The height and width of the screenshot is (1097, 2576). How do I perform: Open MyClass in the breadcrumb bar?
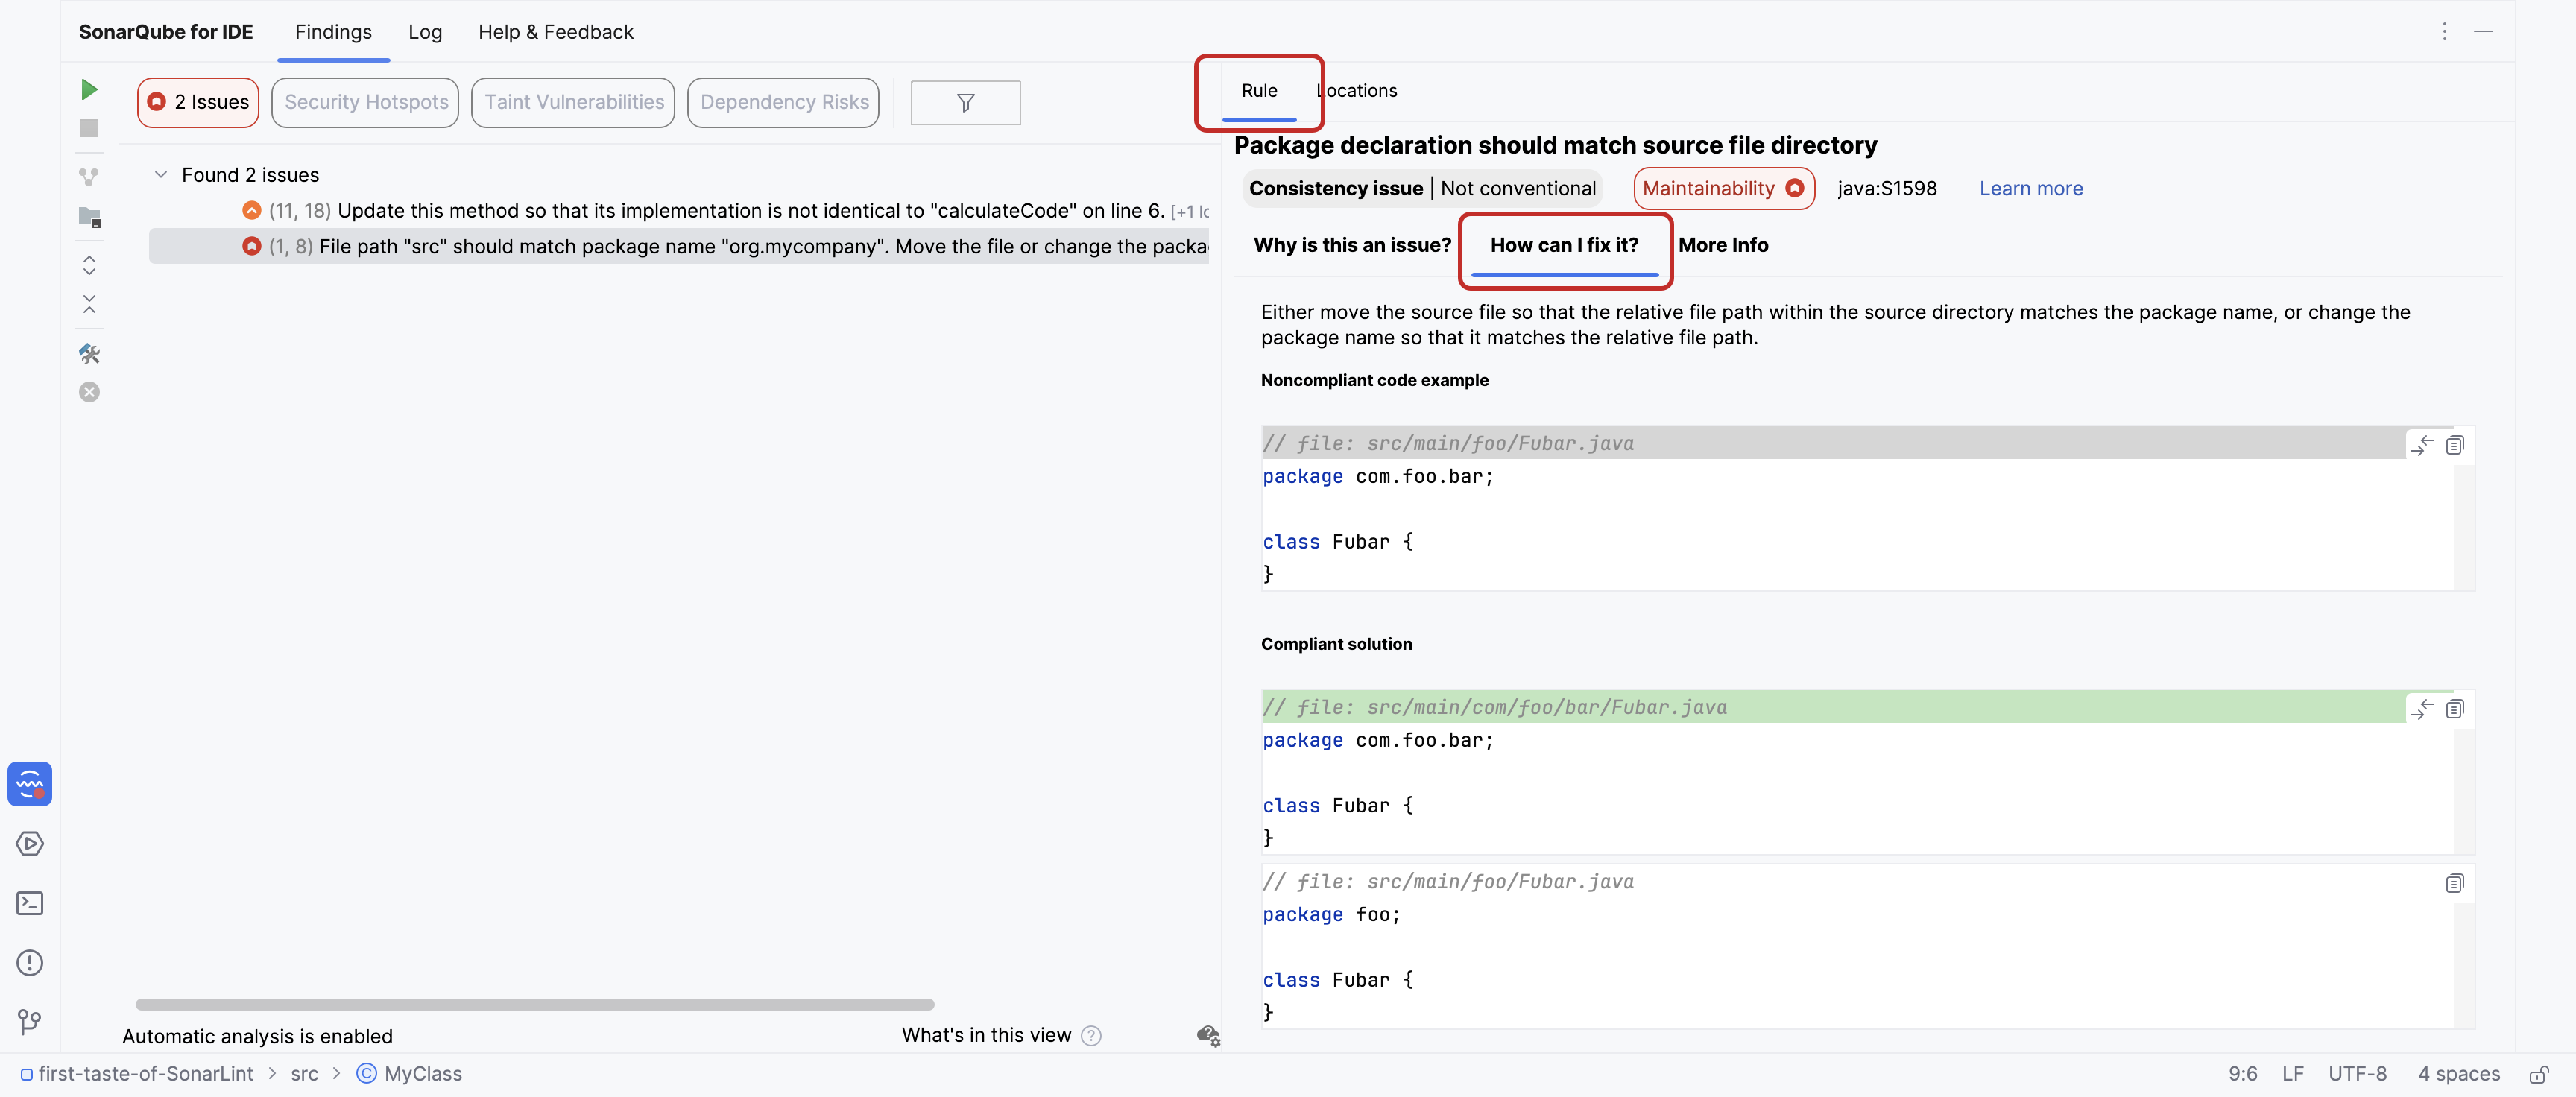[421, 1073]
